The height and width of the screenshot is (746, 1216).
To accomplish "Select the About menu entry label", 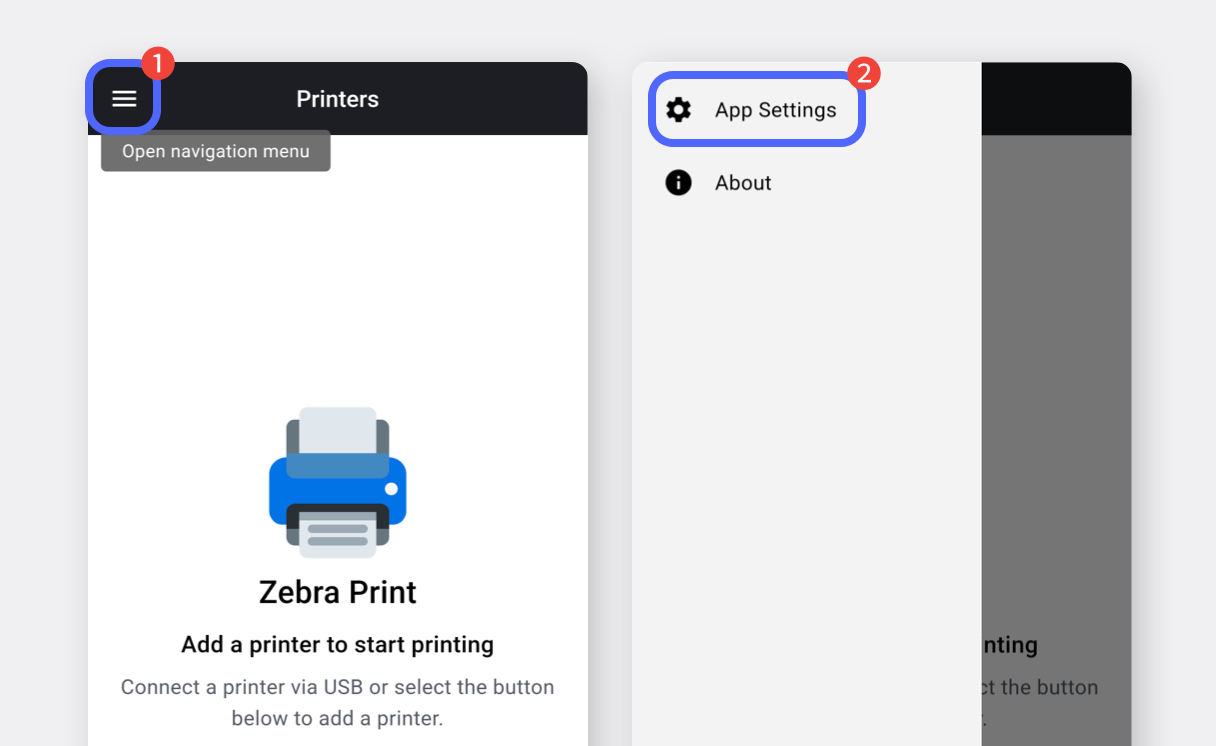I will tap(743, 183).
